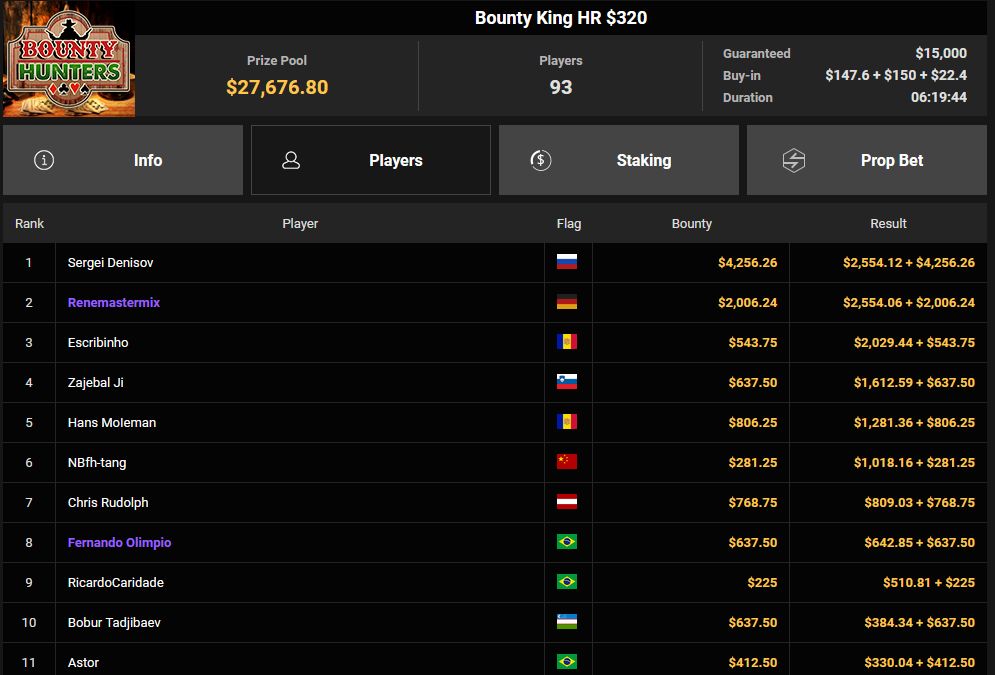Click result $1,018.16 + $281.25
Screen dimensions: 995x675
pyautogui.click(x=914, y=462)
